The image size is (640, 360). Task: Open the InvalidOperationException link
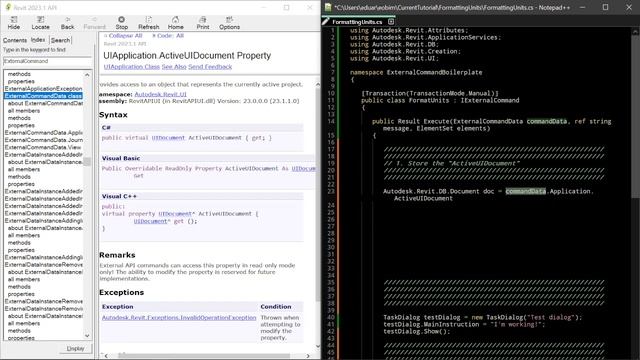click(x=179, y=318)
